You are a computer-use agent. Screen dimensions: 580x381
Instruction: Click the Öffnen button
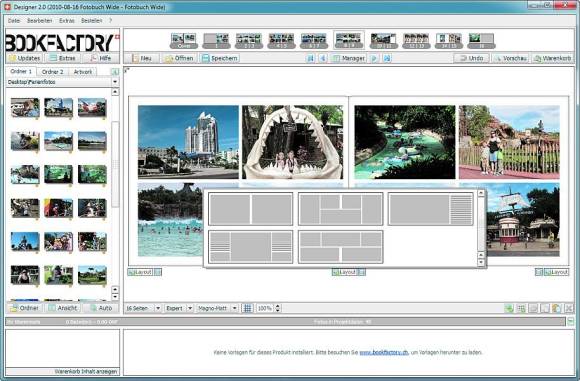click(179, 58)
